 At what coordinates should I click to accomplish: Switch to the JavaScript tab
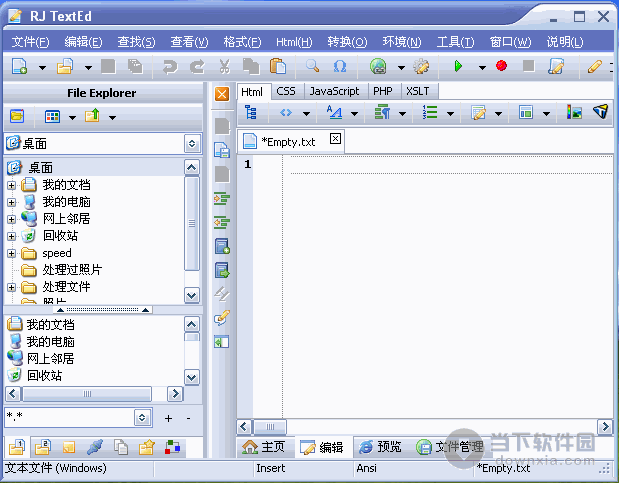[x=334, y=91]
